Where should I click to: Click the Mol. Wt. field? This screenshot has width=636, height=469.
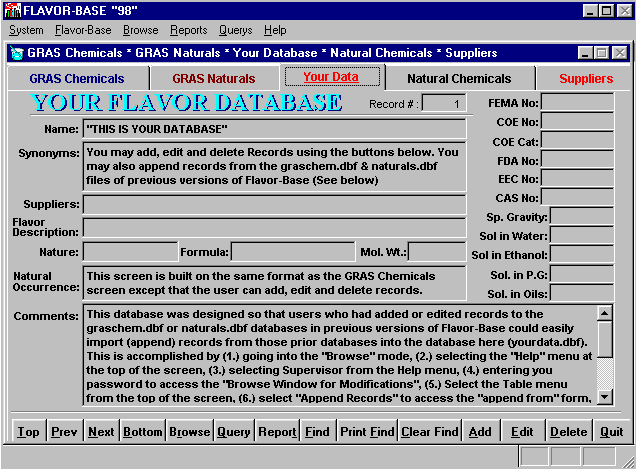click(x=437, y=252)
